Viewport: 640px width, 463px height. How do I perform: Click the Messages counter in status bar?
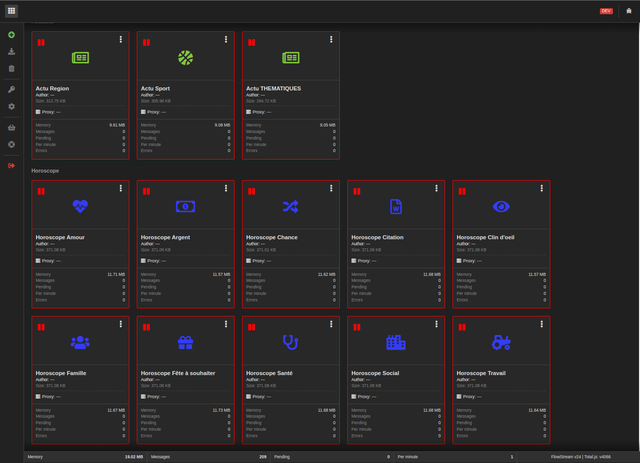click(x=209, y=457)
